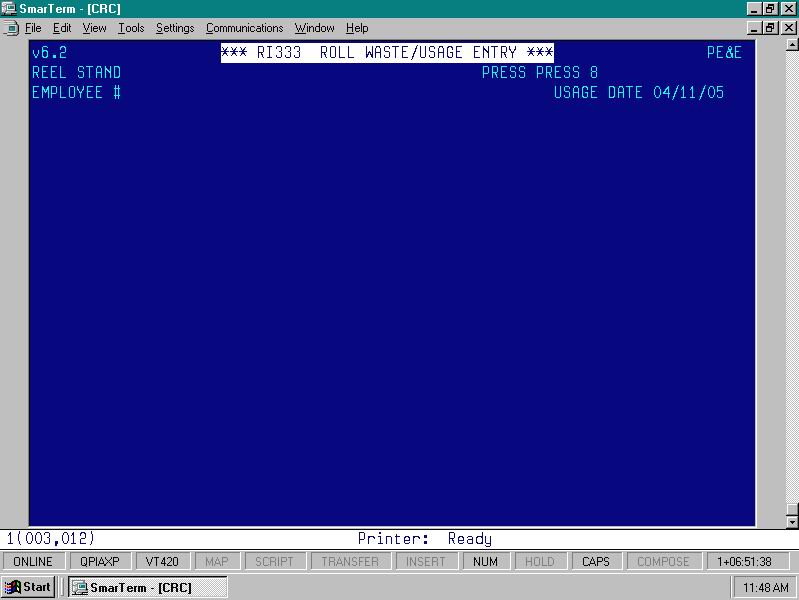Click the VT420 emulation status button

[161, 562]
